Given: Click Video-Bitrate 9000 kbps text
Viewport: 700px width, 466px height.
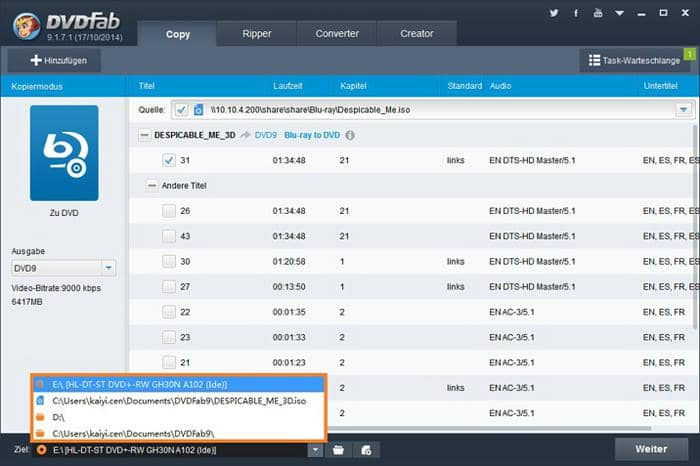Looking at the screenshot, I should (56, 288).
